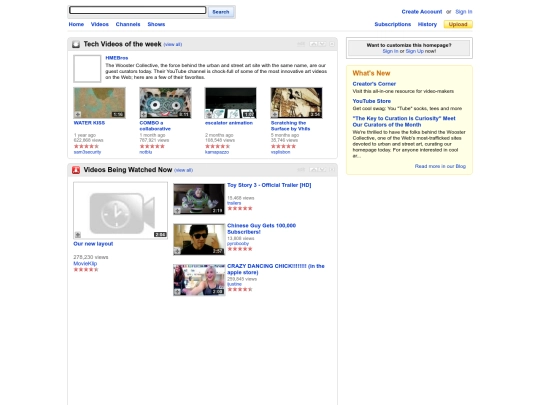This screenshot has height=405, width=540.
Task: Open viewing History
Action: [x=427, y=24]
